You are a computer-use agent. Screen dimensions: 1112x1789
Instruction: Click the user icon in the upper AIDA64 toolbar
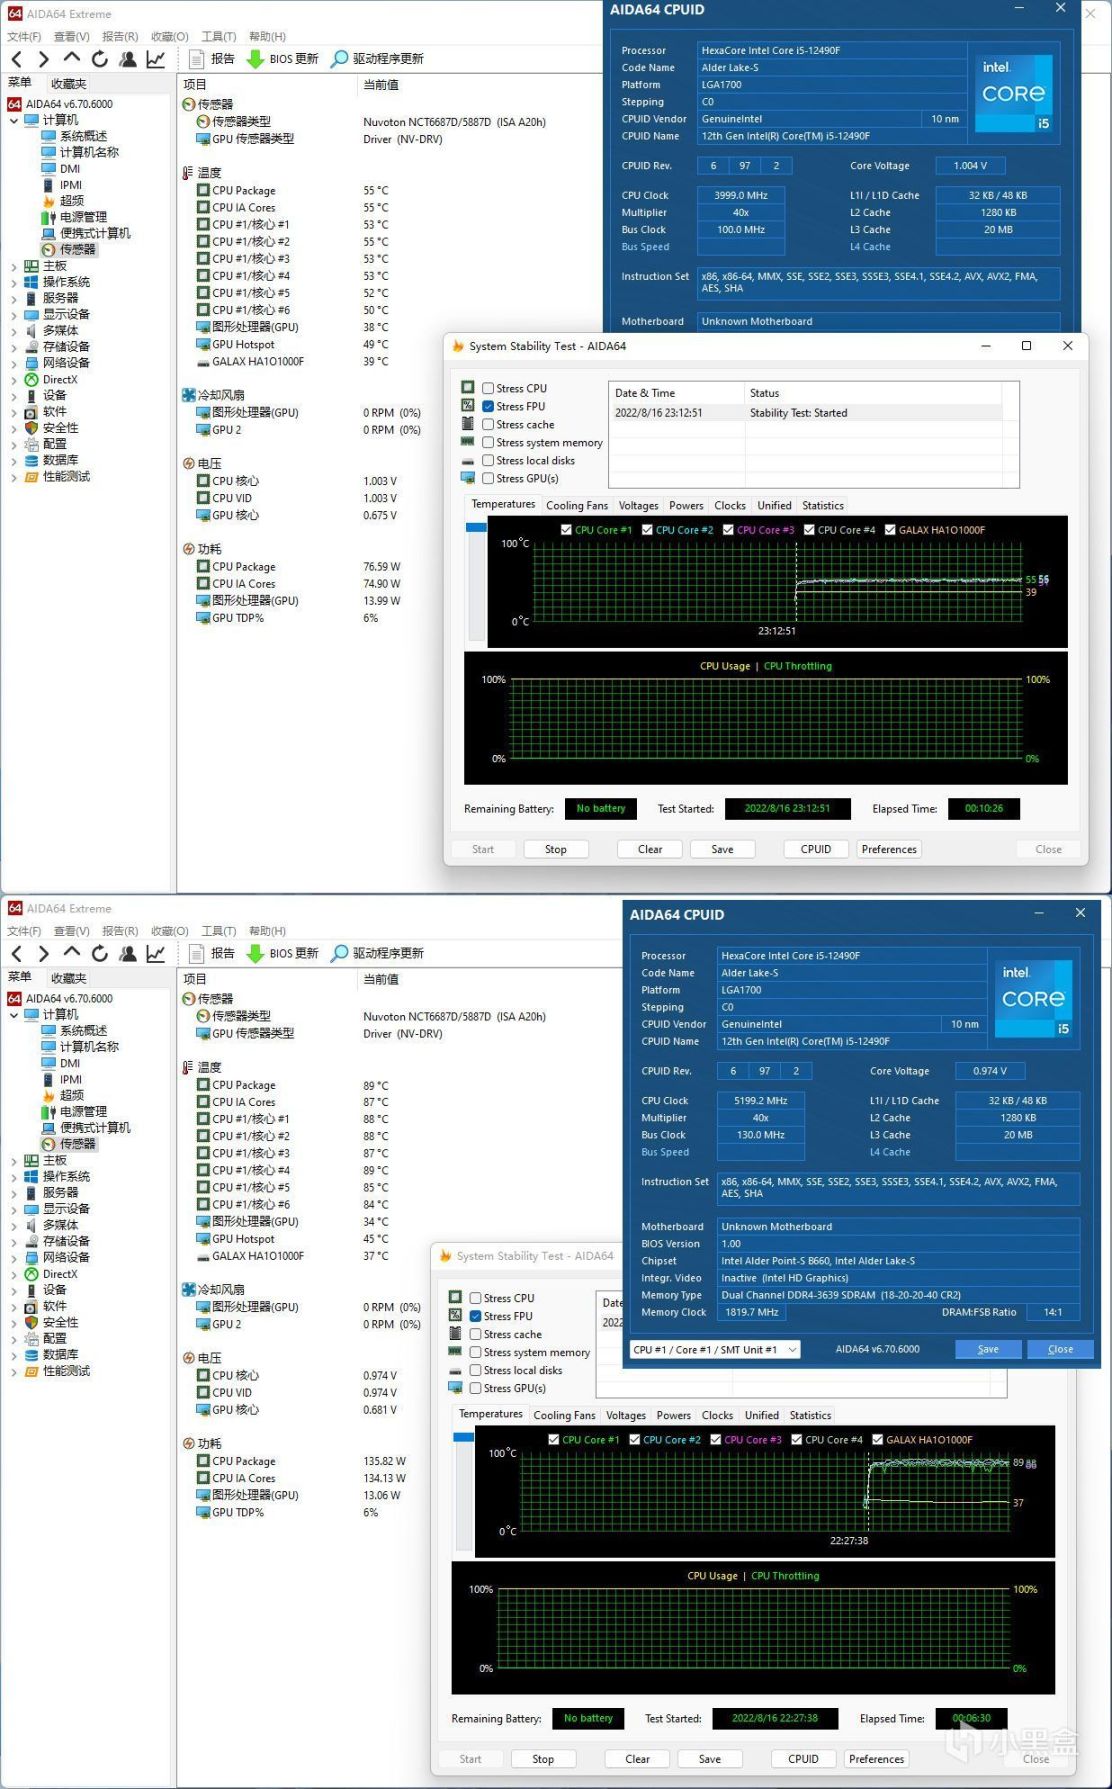[x=127, y=59]
